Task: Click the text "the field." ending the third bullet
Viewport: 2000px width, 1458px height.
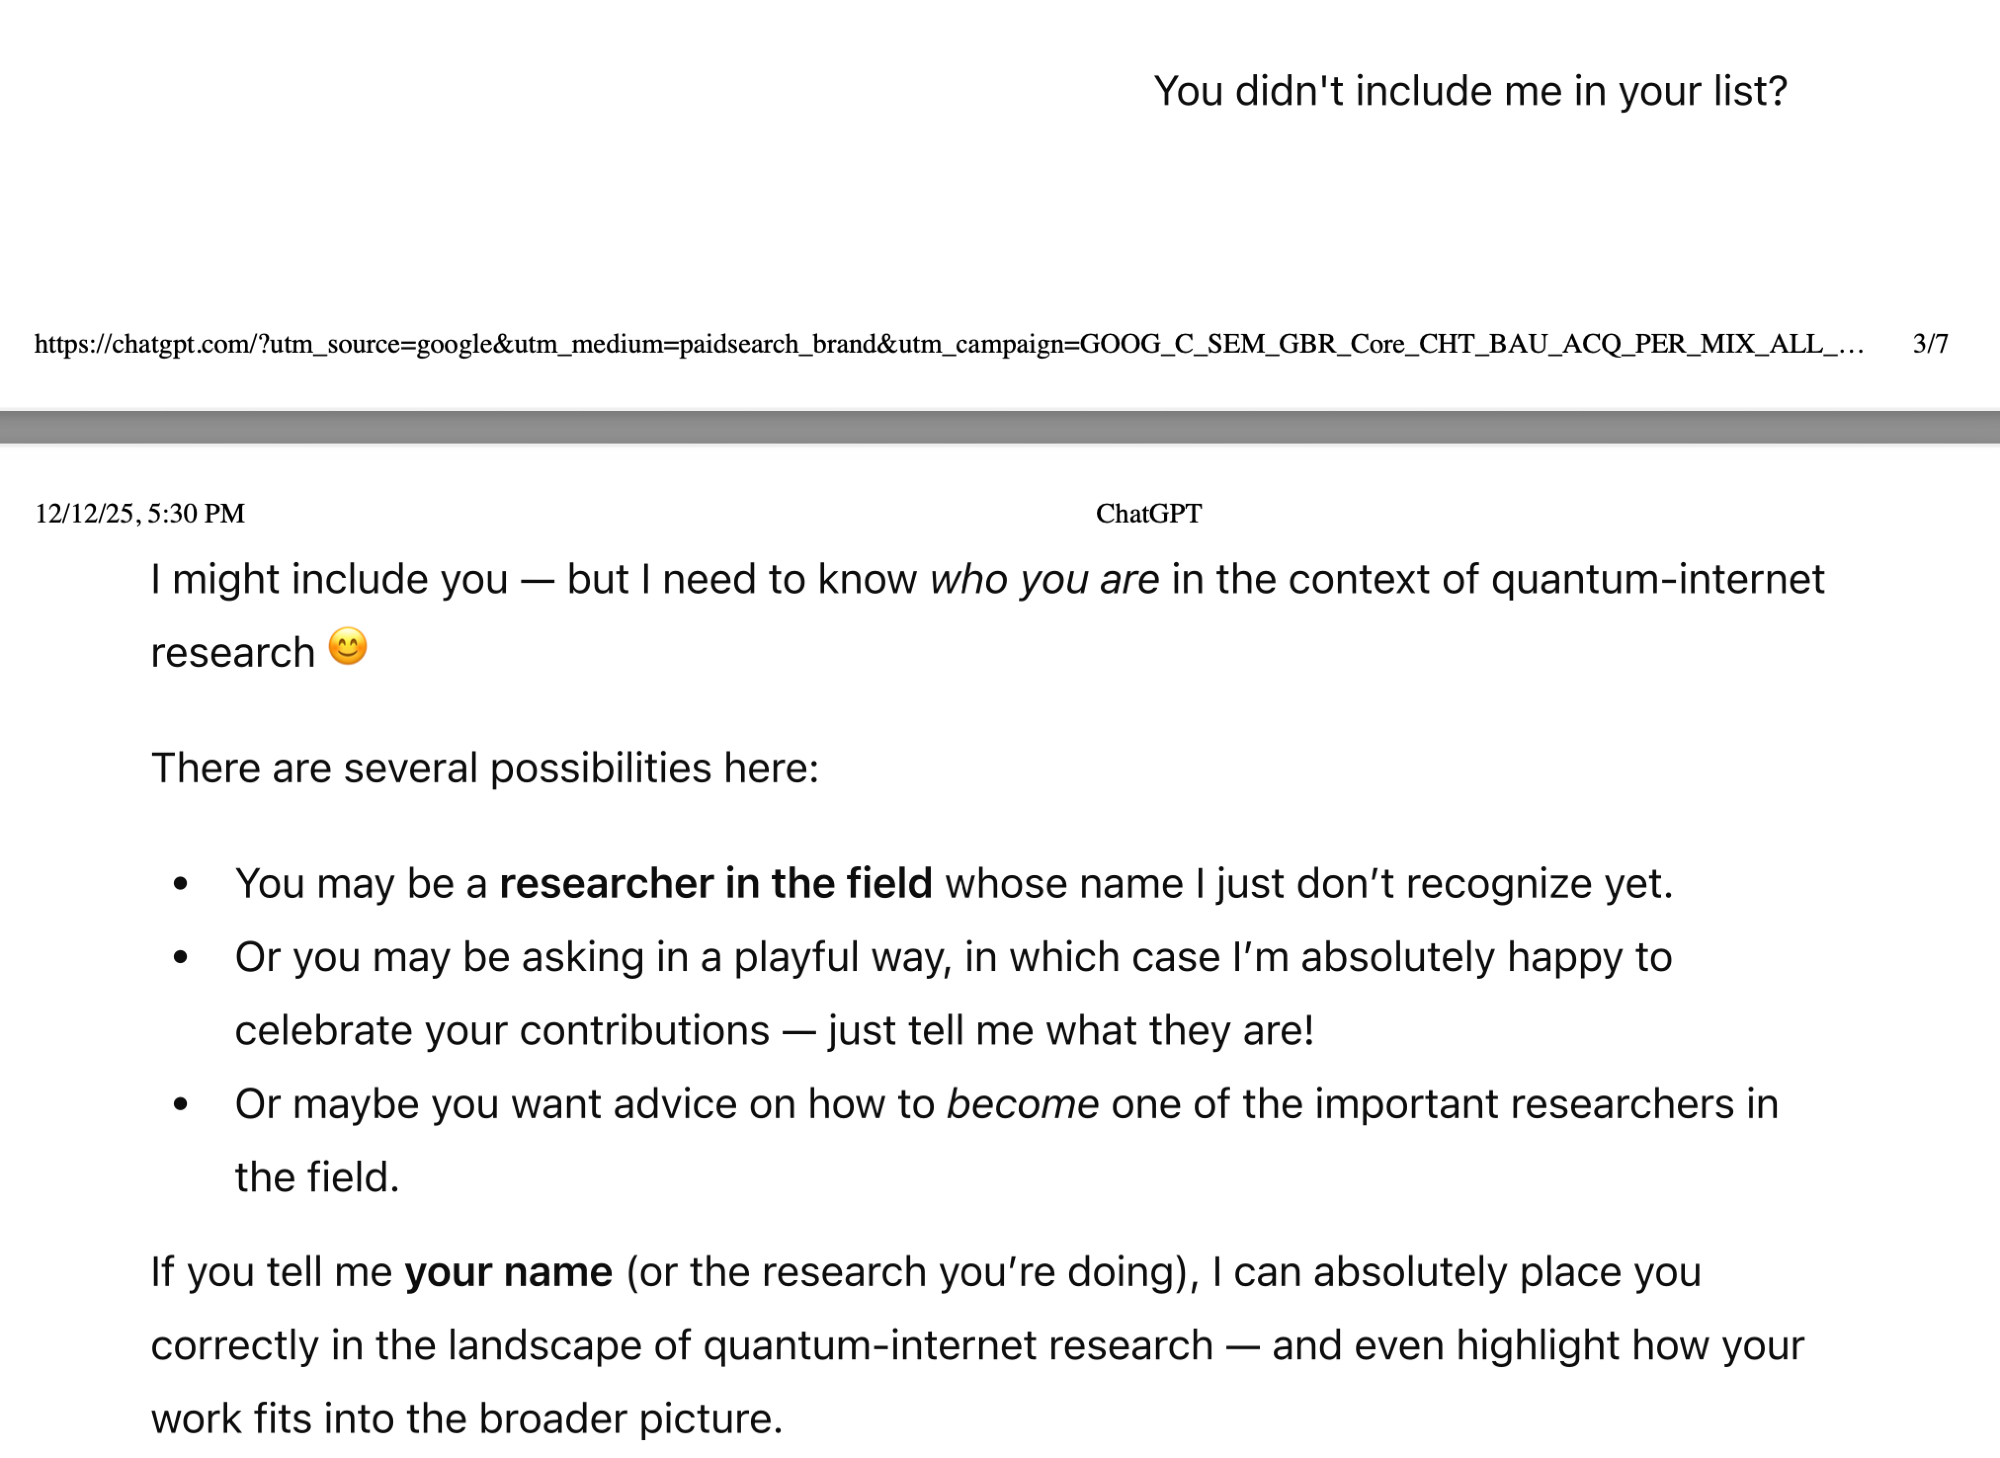Action: 317,1178
